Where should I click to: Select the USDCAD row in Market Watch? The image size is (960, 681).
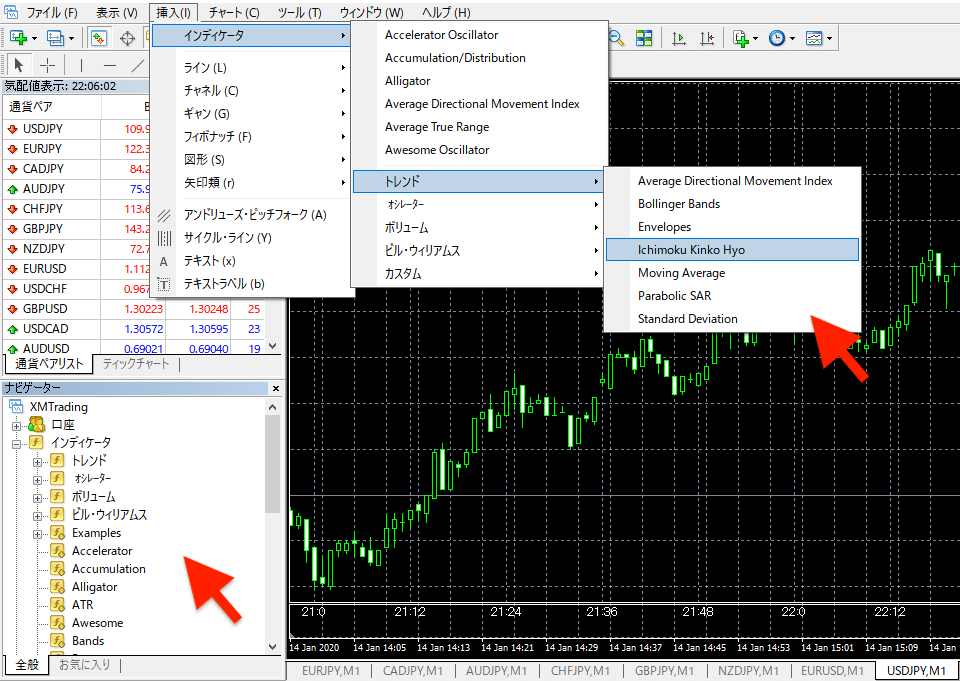134,329
